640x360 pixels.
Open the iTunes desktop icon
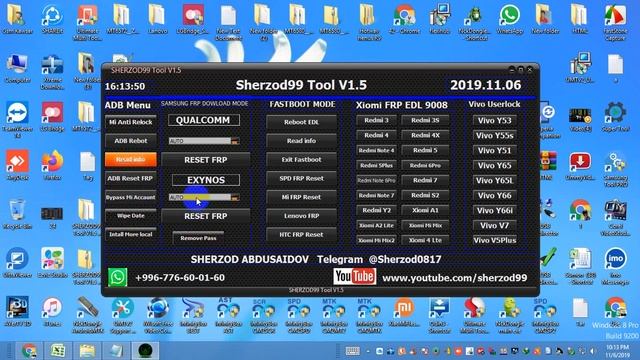tap(52, 312)
